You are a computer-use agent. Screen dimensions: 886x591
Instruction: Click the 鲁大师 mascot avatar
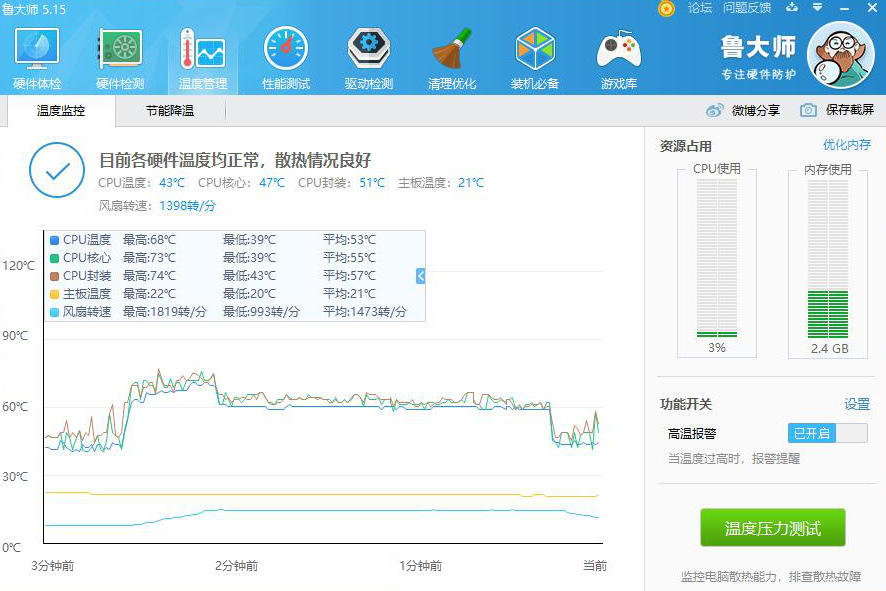(x=841, y=55)
